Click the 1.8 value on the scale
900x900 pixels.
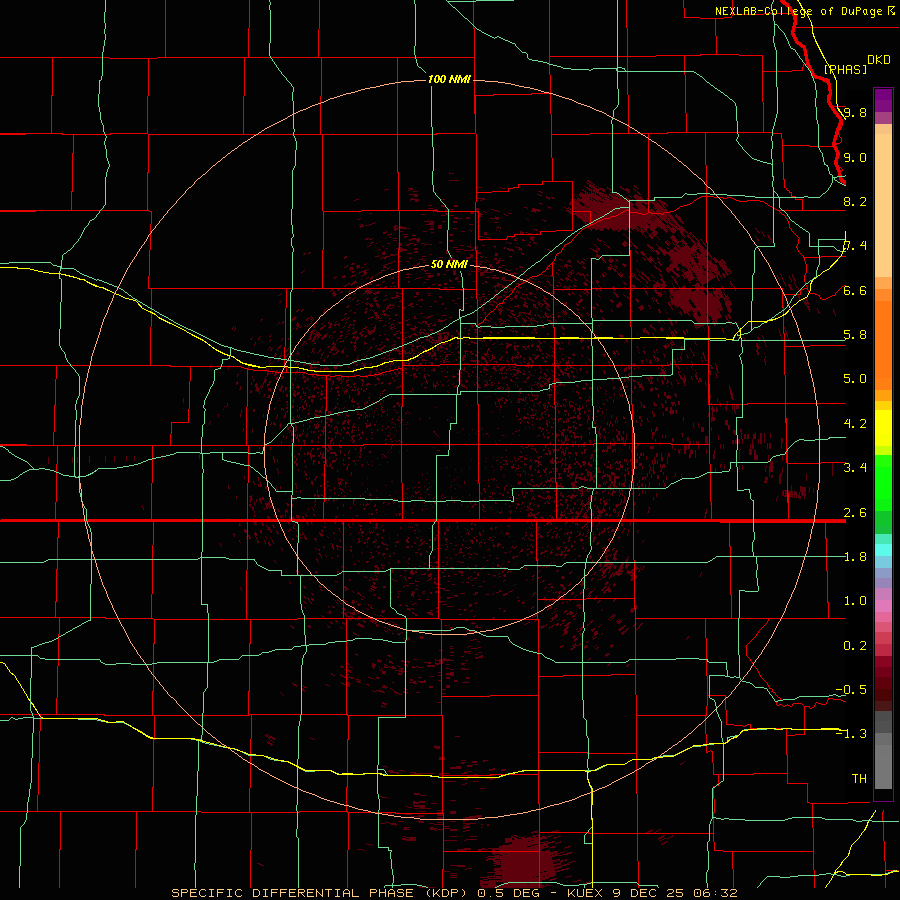tap(855, 556)
